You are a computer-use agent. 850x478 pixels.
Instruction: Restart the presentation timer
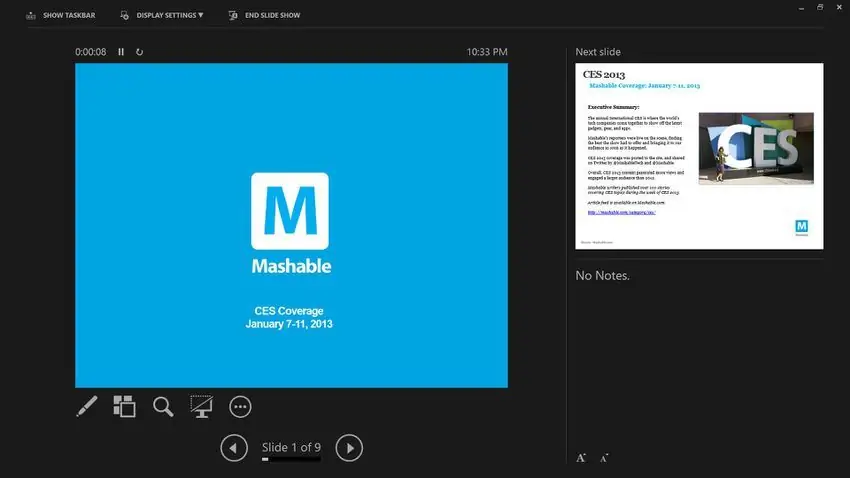click(139, 52)
